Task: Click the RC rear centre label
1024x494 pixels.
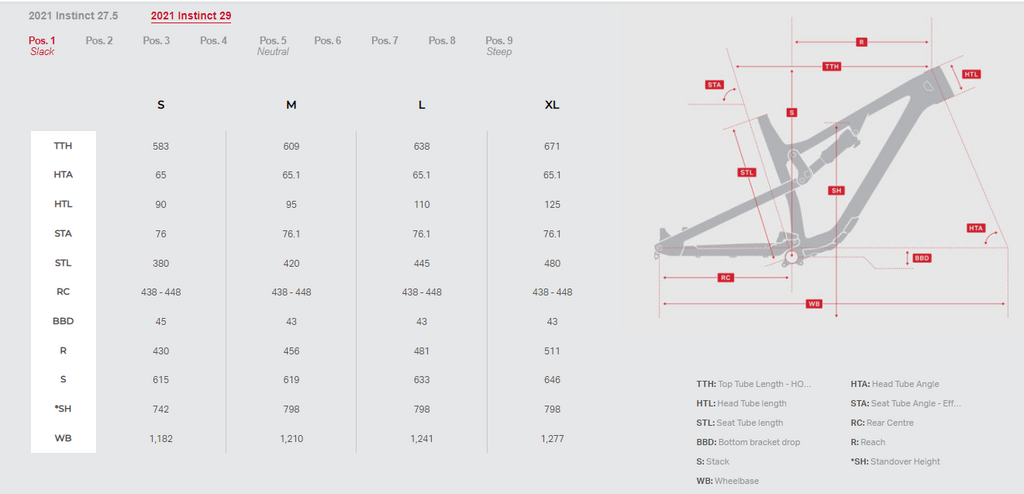Action: pos(726,278)
